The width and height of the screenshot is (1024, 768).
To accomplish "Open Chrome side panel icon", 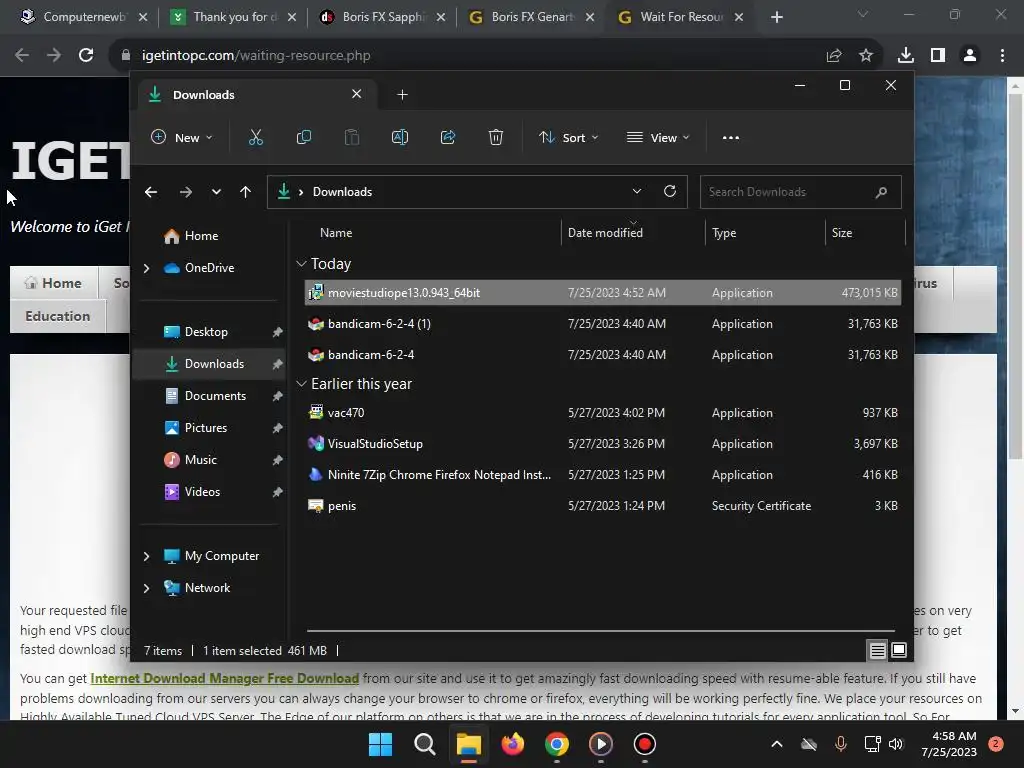I will 938,56.
